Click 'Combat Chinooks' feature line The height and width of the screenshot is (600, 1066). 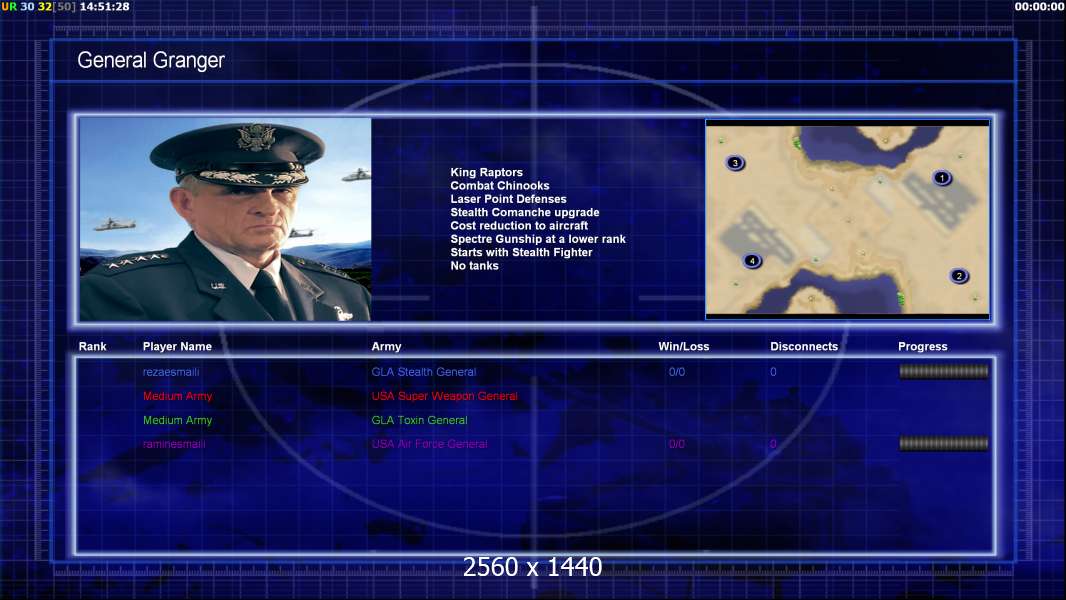pyautogui.click(x=500, y=186)
